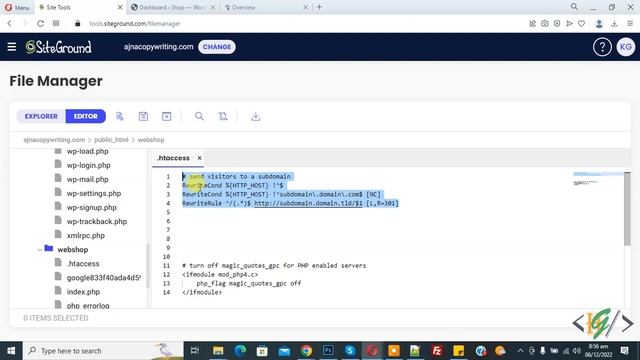Screen dimensions: 640x360
Task: Select the .htaccess editor tab
Action: pos(173,158)
